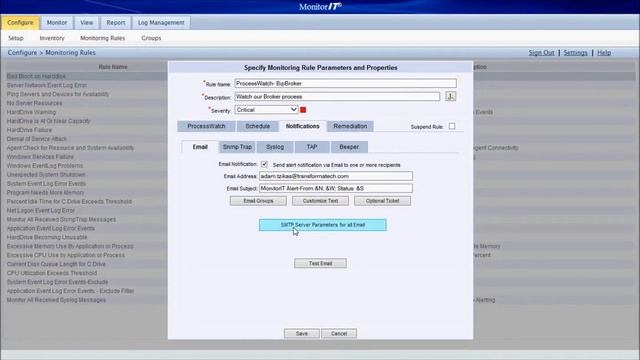Go to the Inventory submenu

coord(52,38)
